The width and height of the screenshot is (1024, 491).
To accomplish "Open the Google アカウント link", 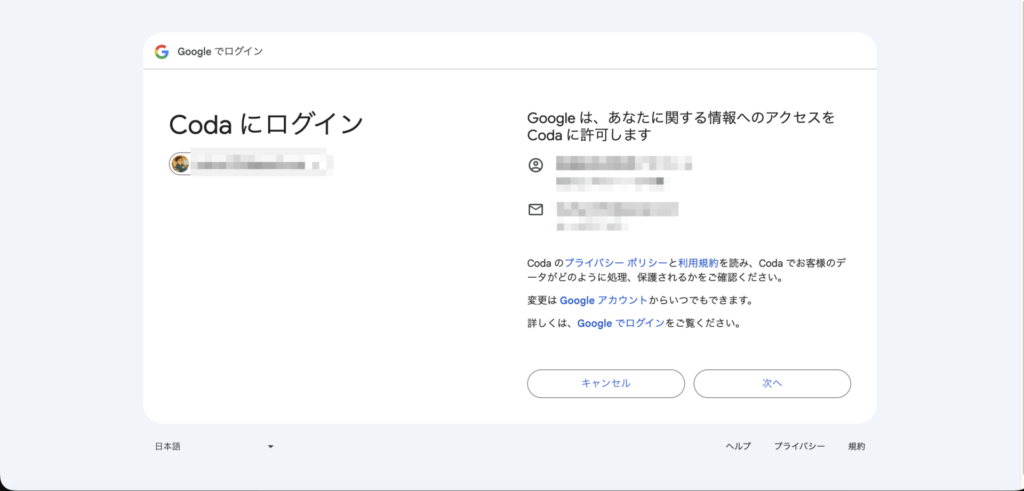I will (604, 300).
